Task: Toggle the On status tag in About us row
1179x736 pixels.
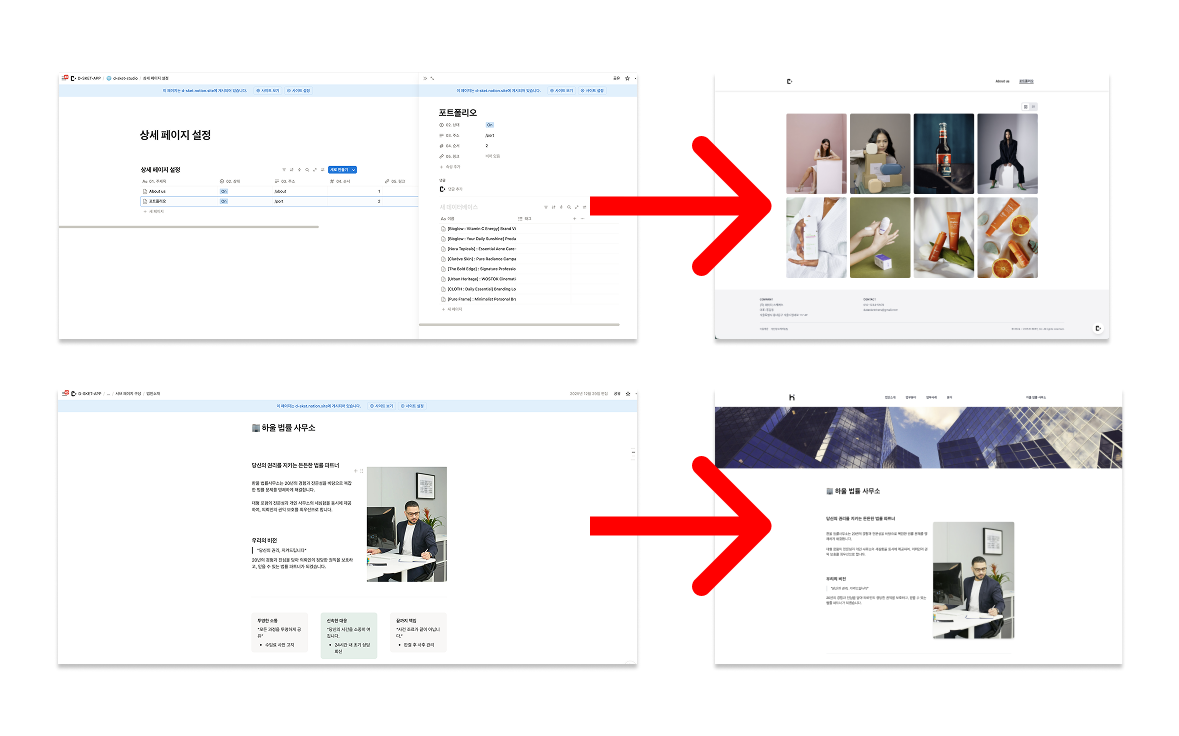Action: click(x=224, y=190)
